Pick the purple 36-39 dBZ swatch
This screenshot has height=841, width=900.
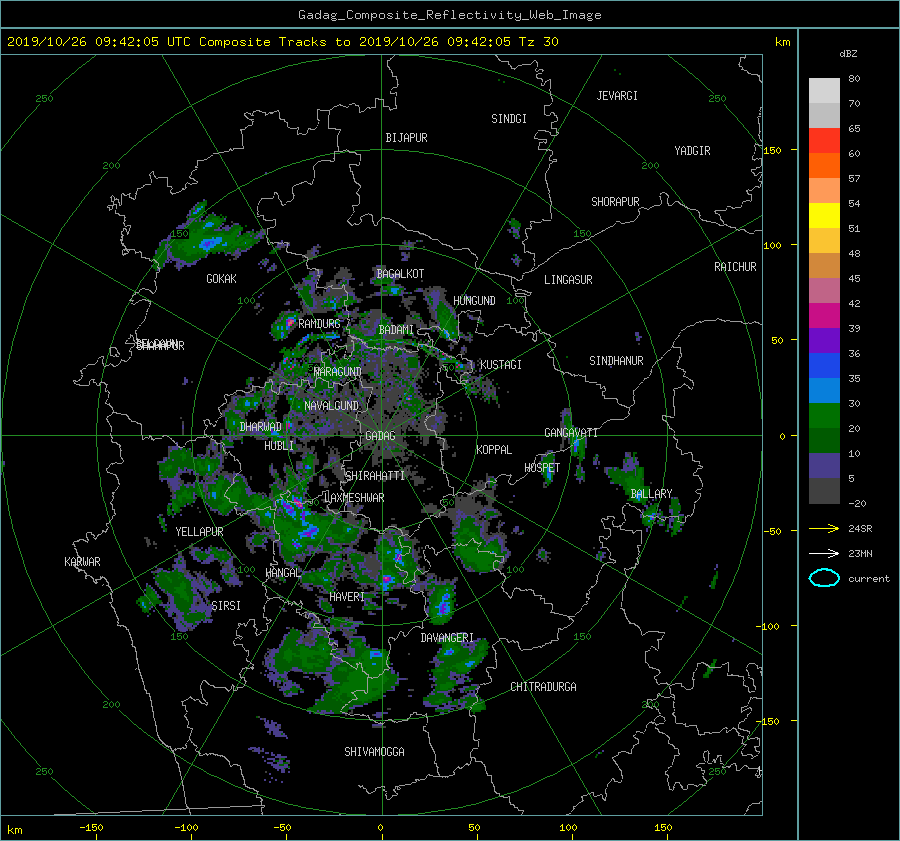[824, 340]
